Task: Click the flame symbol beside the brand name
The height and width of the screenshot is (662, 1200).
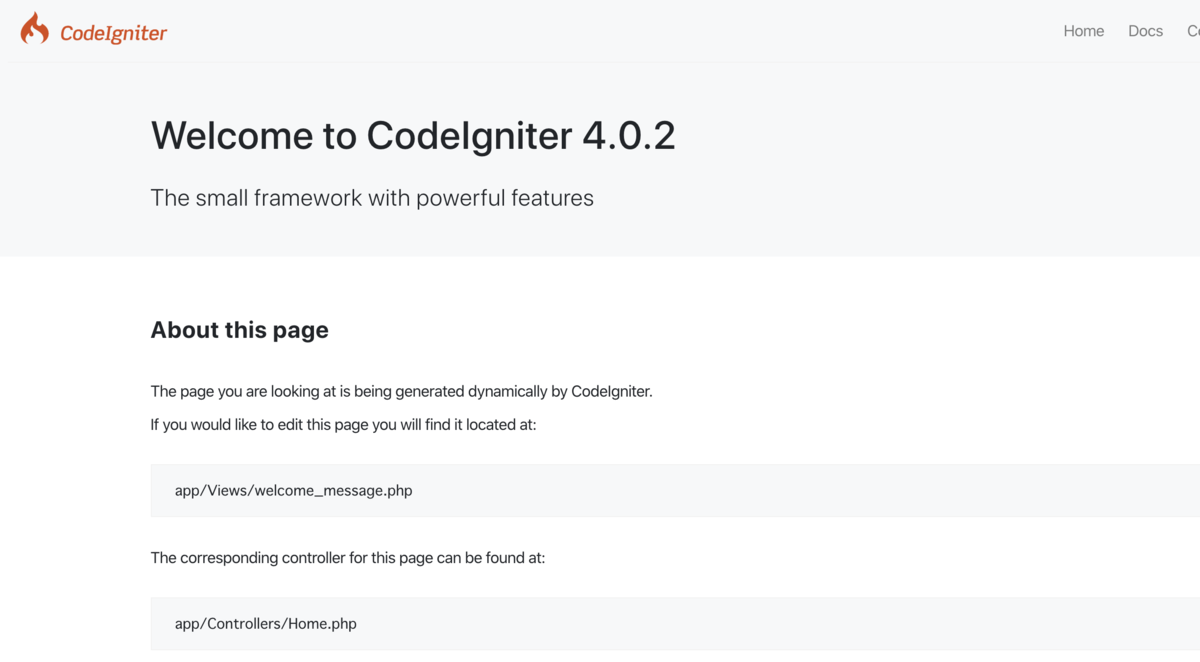Action: (x=35, y=29)
